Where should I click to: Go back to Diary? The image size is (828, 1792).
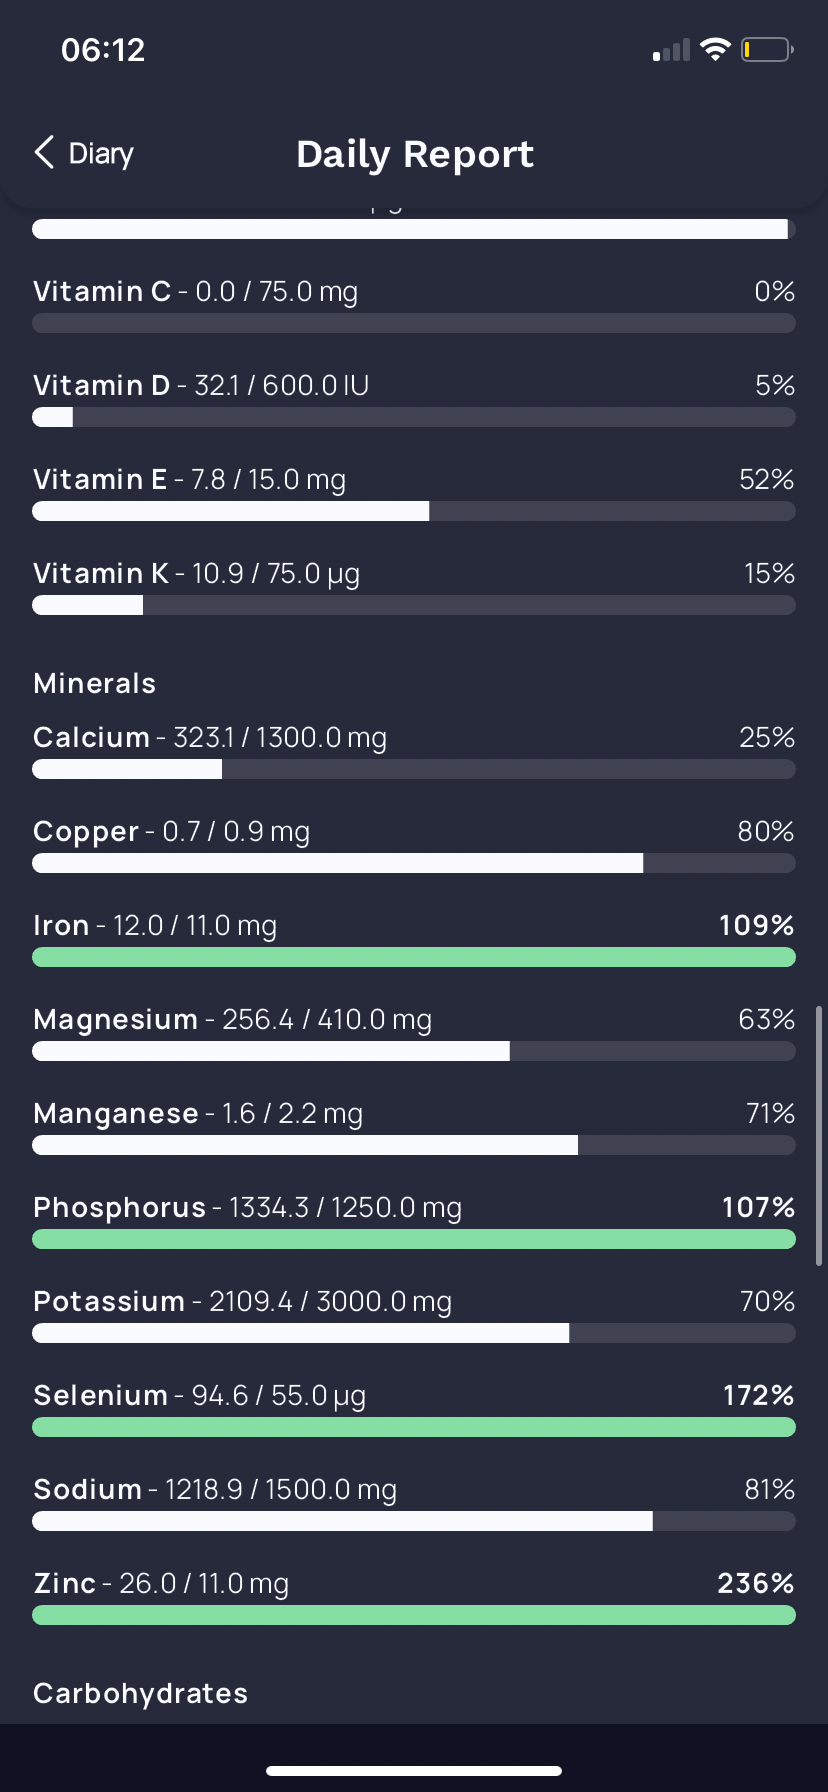[x=84, y=153]
